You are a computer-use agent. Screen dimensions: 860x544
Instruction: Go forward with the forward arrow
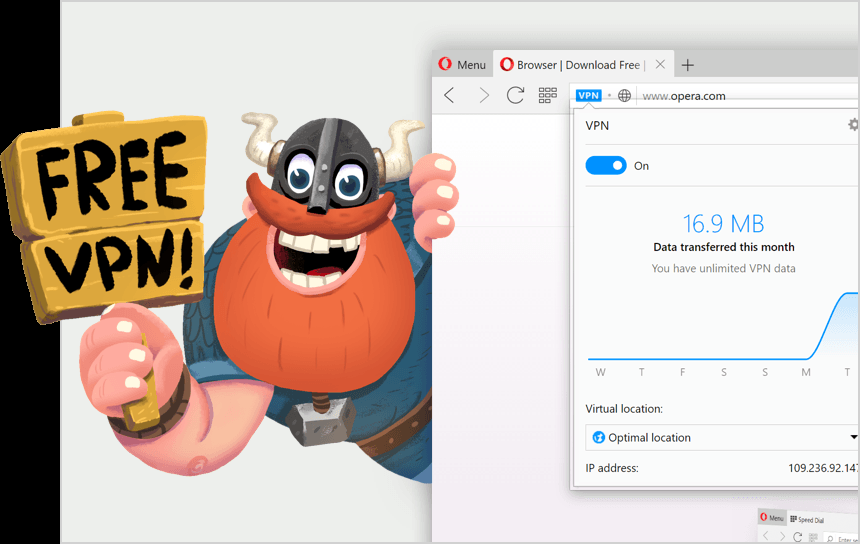pos(484,95)
